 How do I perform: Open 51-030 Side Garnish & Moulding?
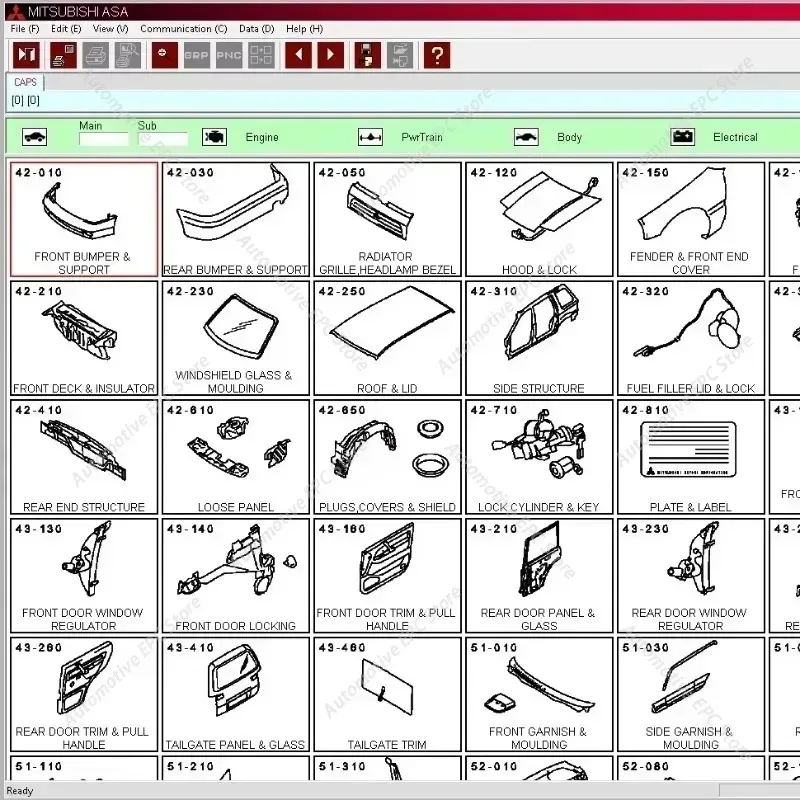pos(691,694)
